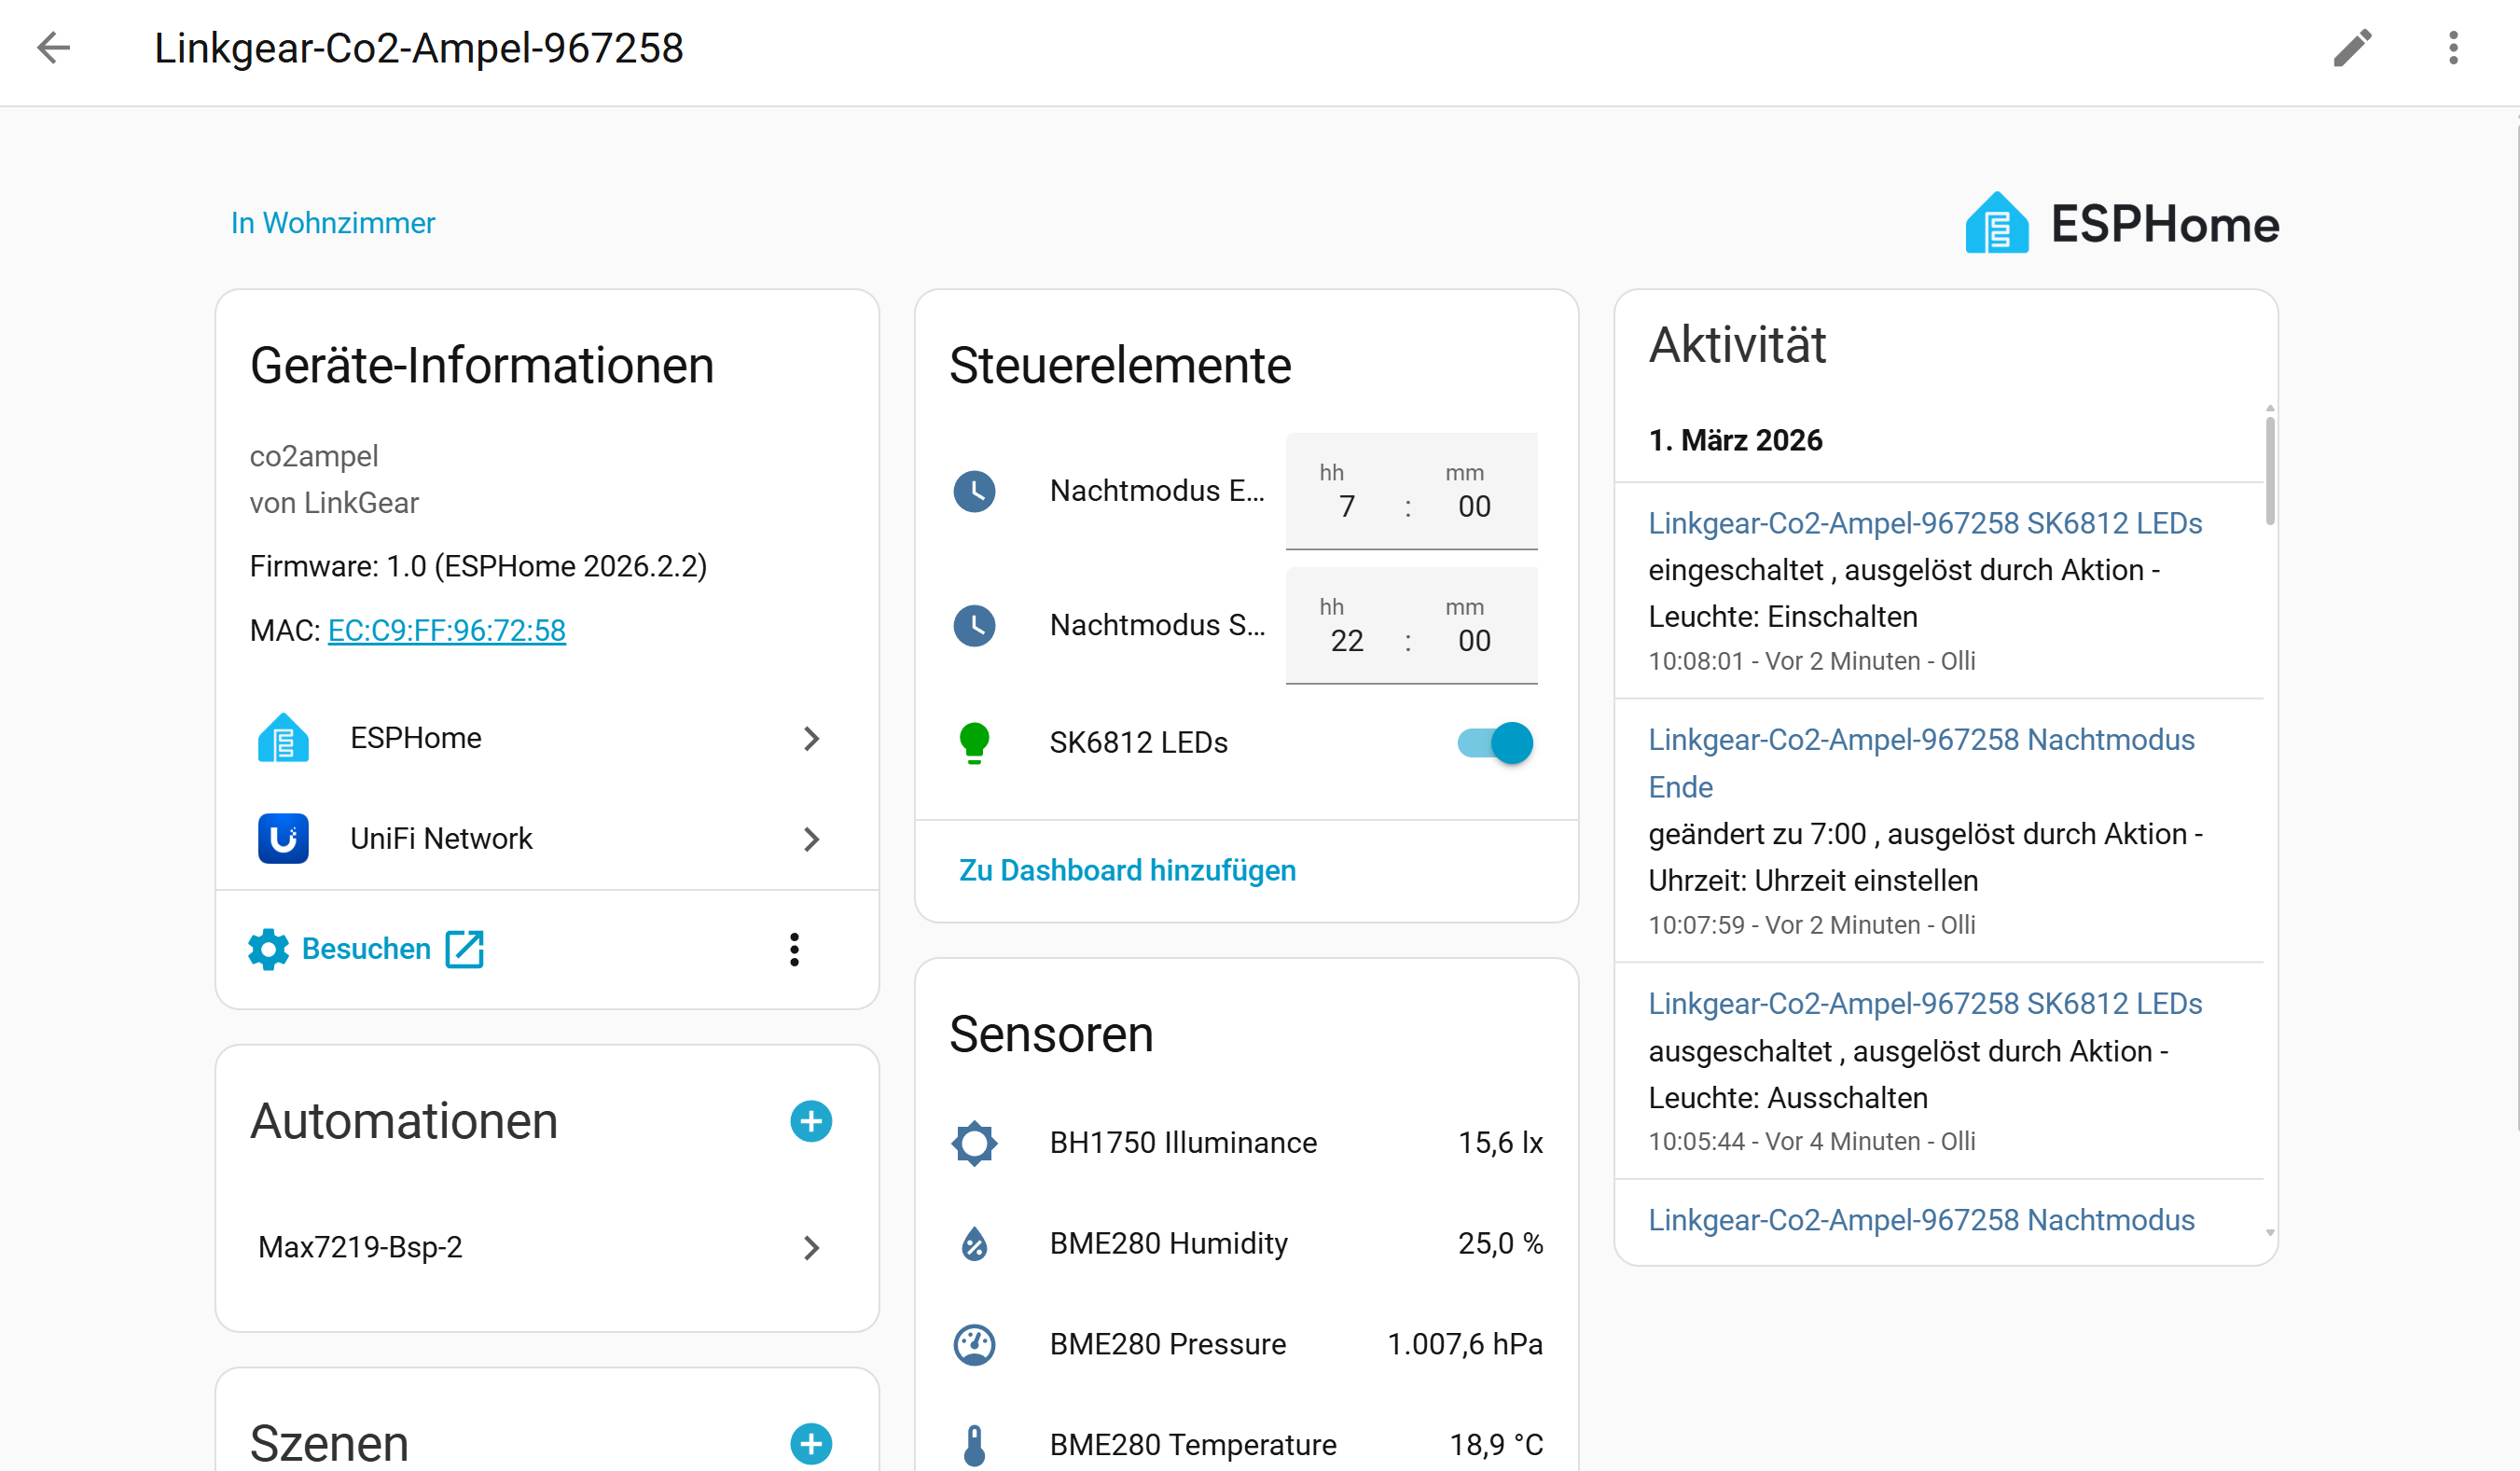The height and width of the screenshot is (1471, 2520).
Task: Click the green SK6812 LEDs bulb icon
Action: click(974, 743)
